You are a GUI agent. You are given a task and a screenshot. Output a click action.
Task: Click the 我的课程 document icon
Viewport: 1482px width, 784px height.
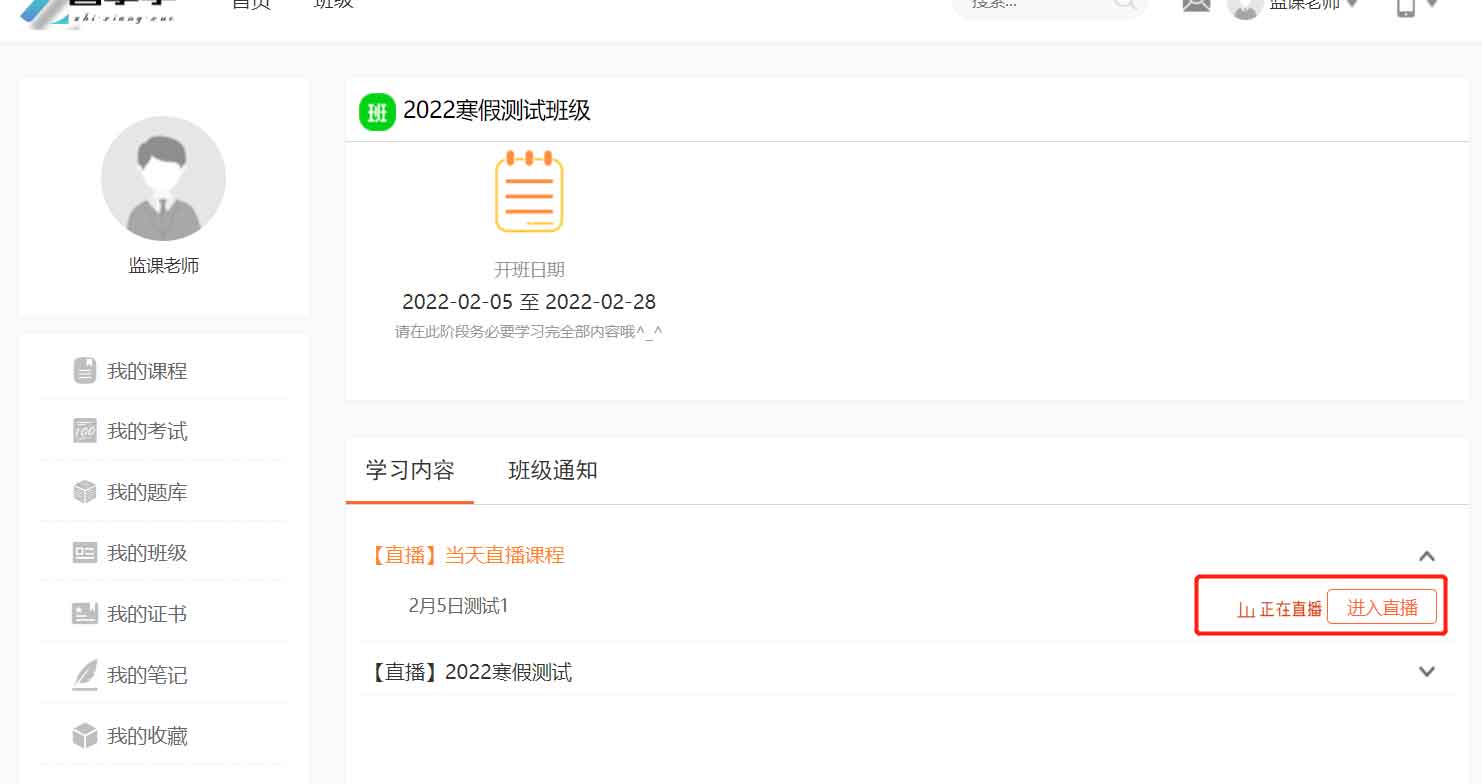[85, 371]
